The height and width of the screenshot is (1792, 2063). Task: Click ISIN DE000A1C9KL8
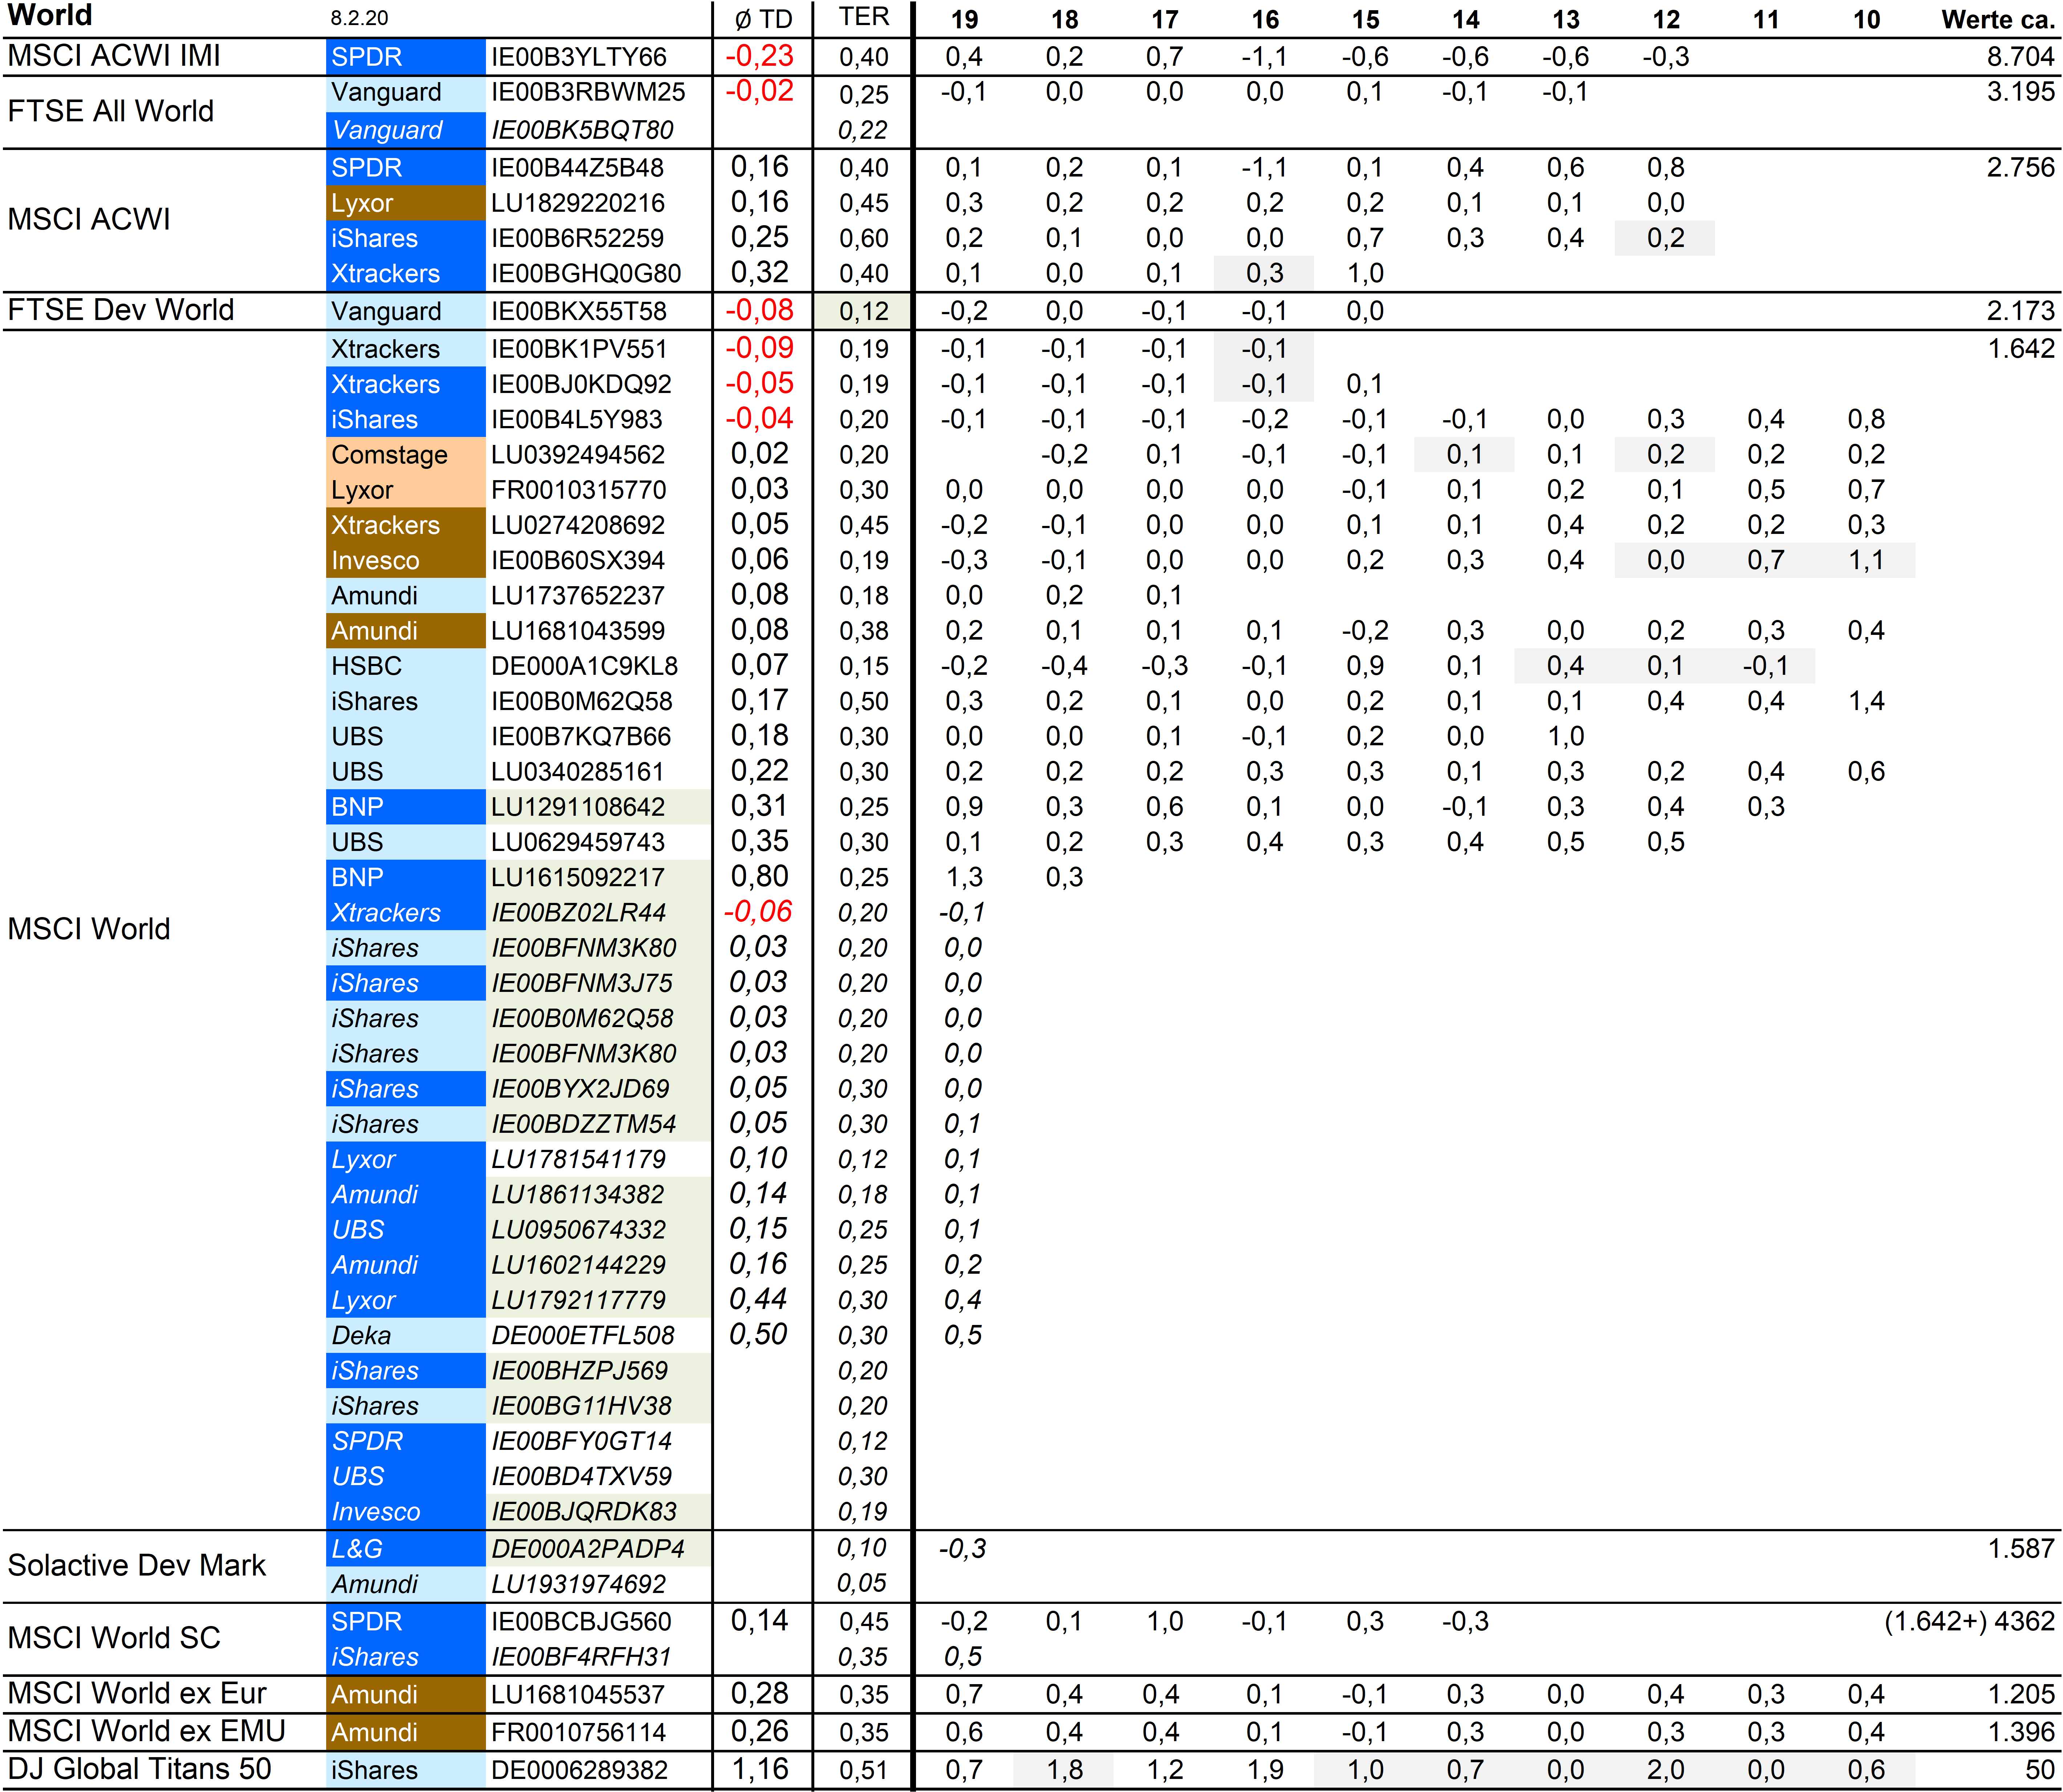pos(584,666)
